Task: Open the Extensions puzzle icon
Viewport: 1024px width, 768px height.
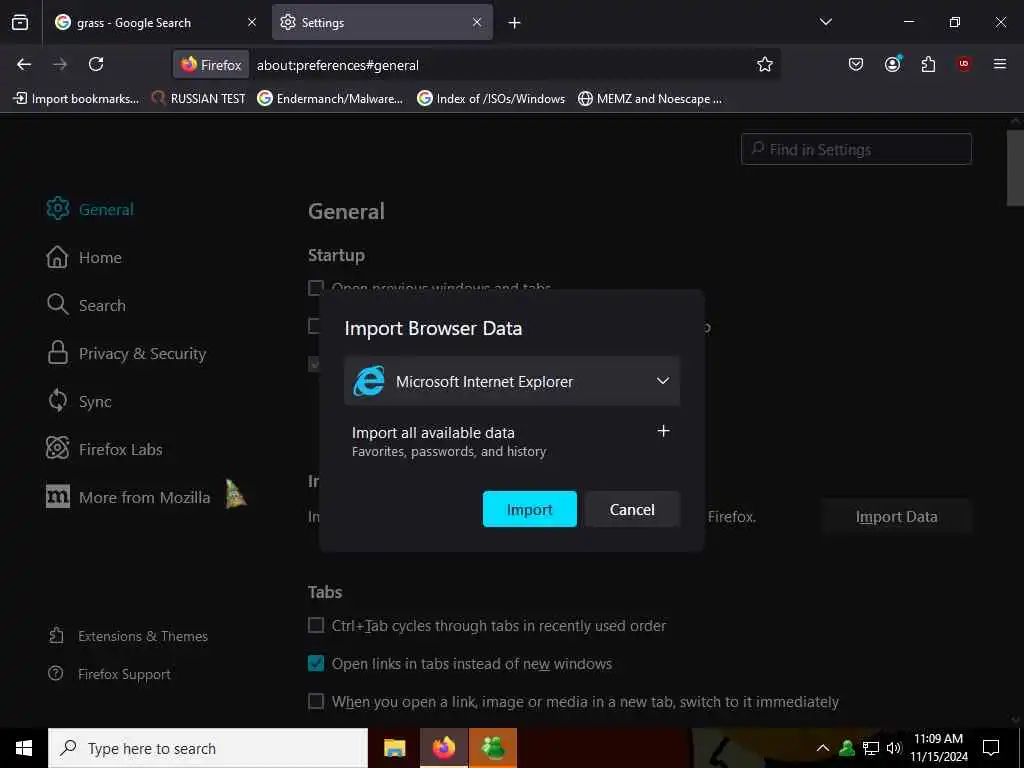Action: pyautogui.click(x=928, y=64)
